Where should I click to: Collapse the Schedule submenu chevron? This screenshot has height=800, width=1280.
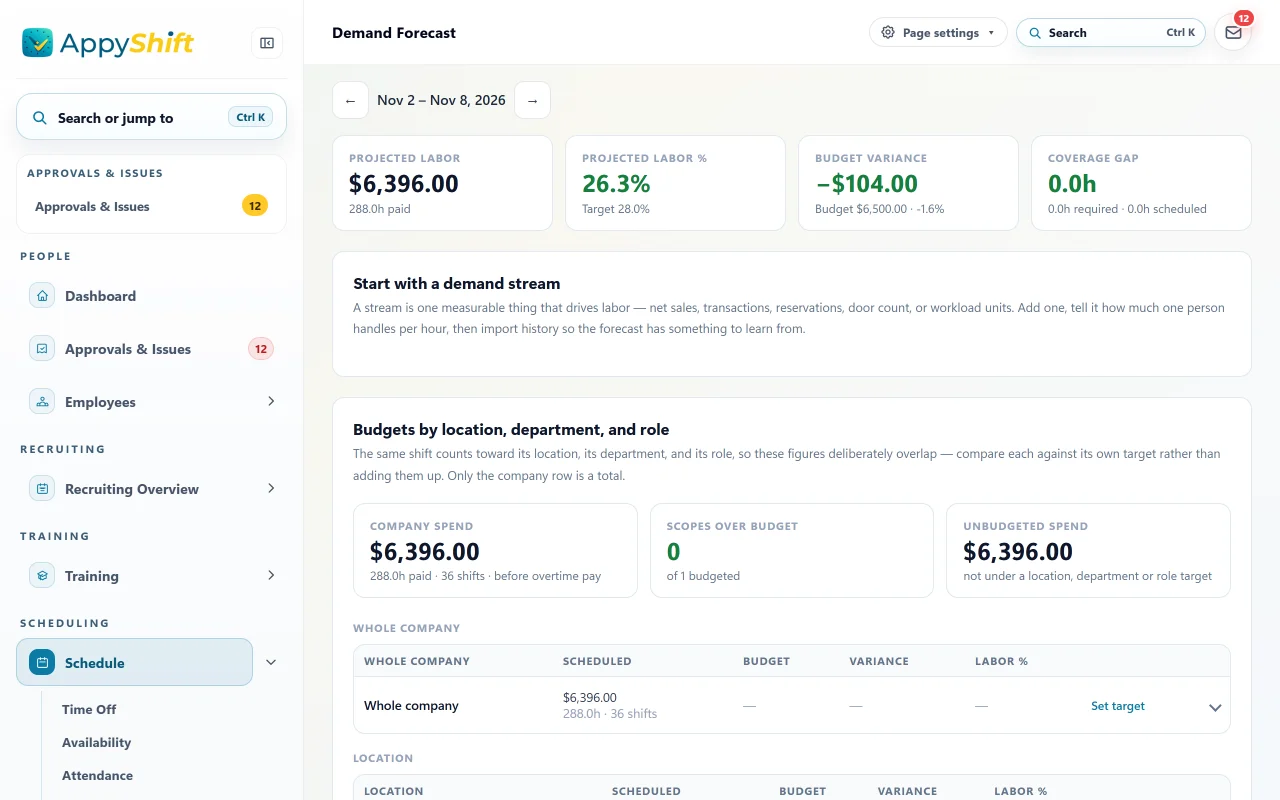tap(271, 663)
